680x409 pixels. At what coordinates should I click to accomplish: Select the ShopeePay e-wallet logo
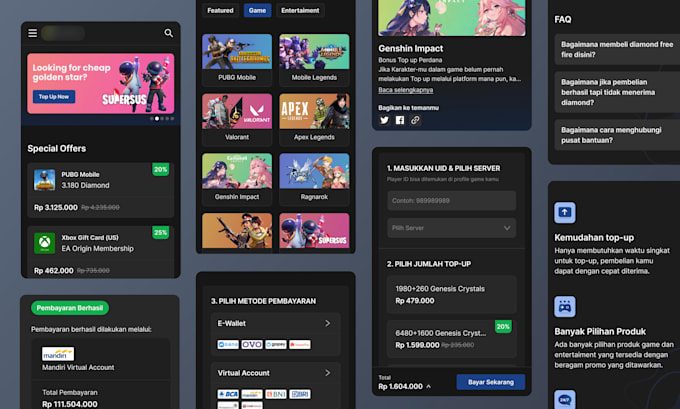tap(300, 344)
